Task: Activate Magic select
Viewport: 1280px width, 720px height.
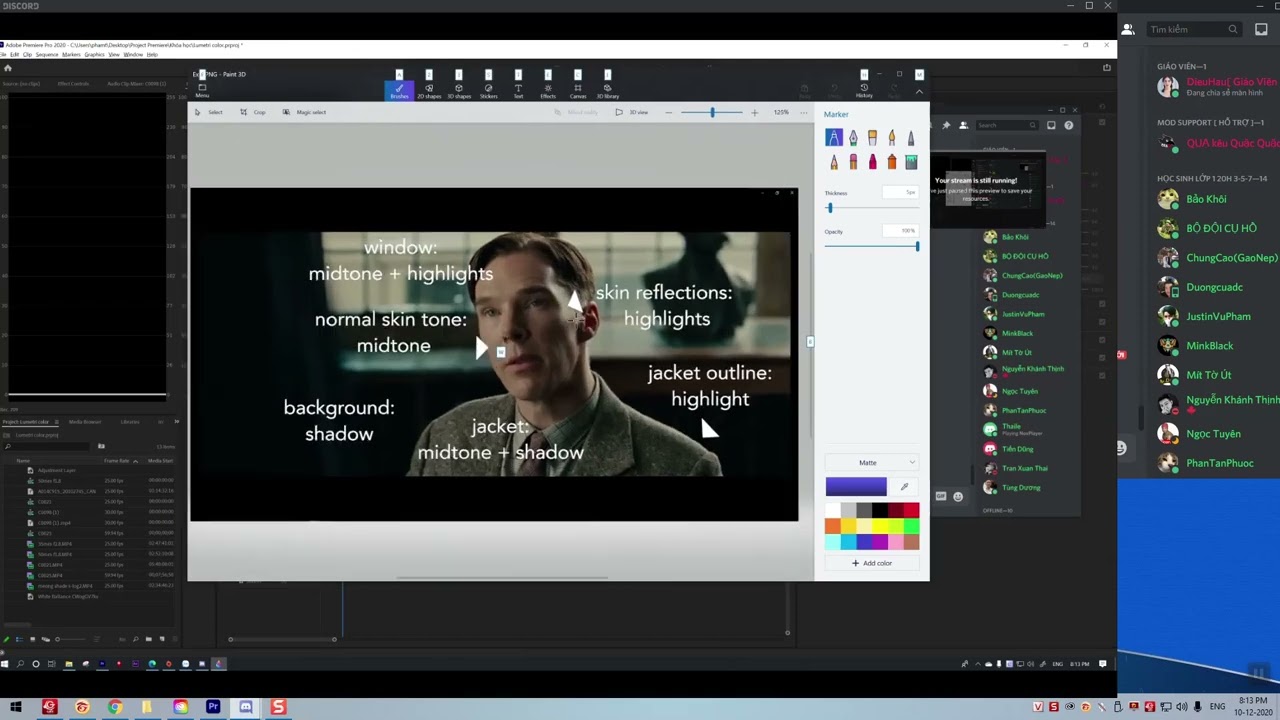Action: [x=305, y=112]
